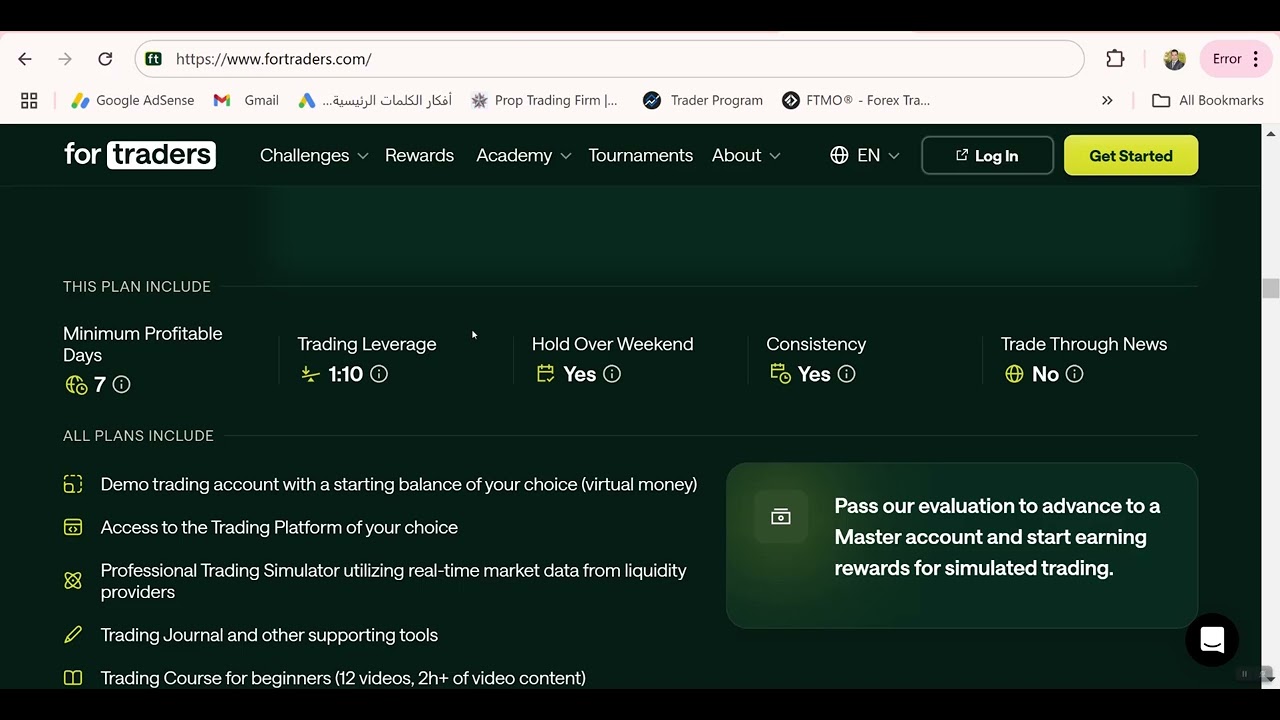Go to homepage via for traders logo

click(140, 155)
